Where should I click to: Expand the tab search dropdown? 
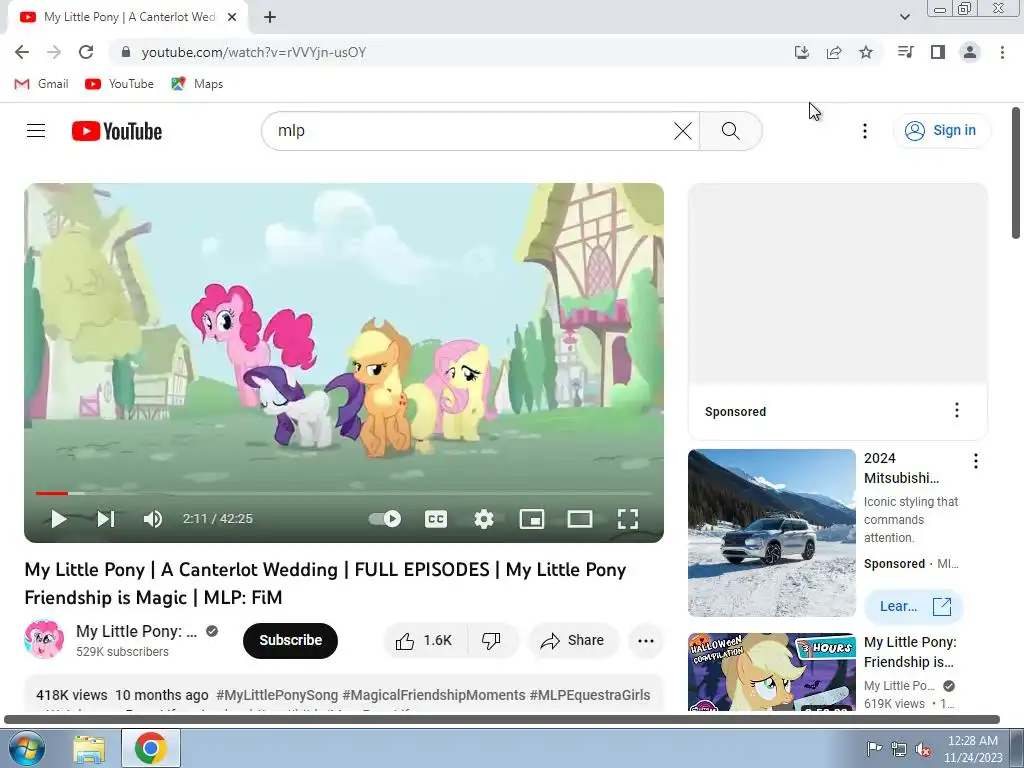pos(904,17)
